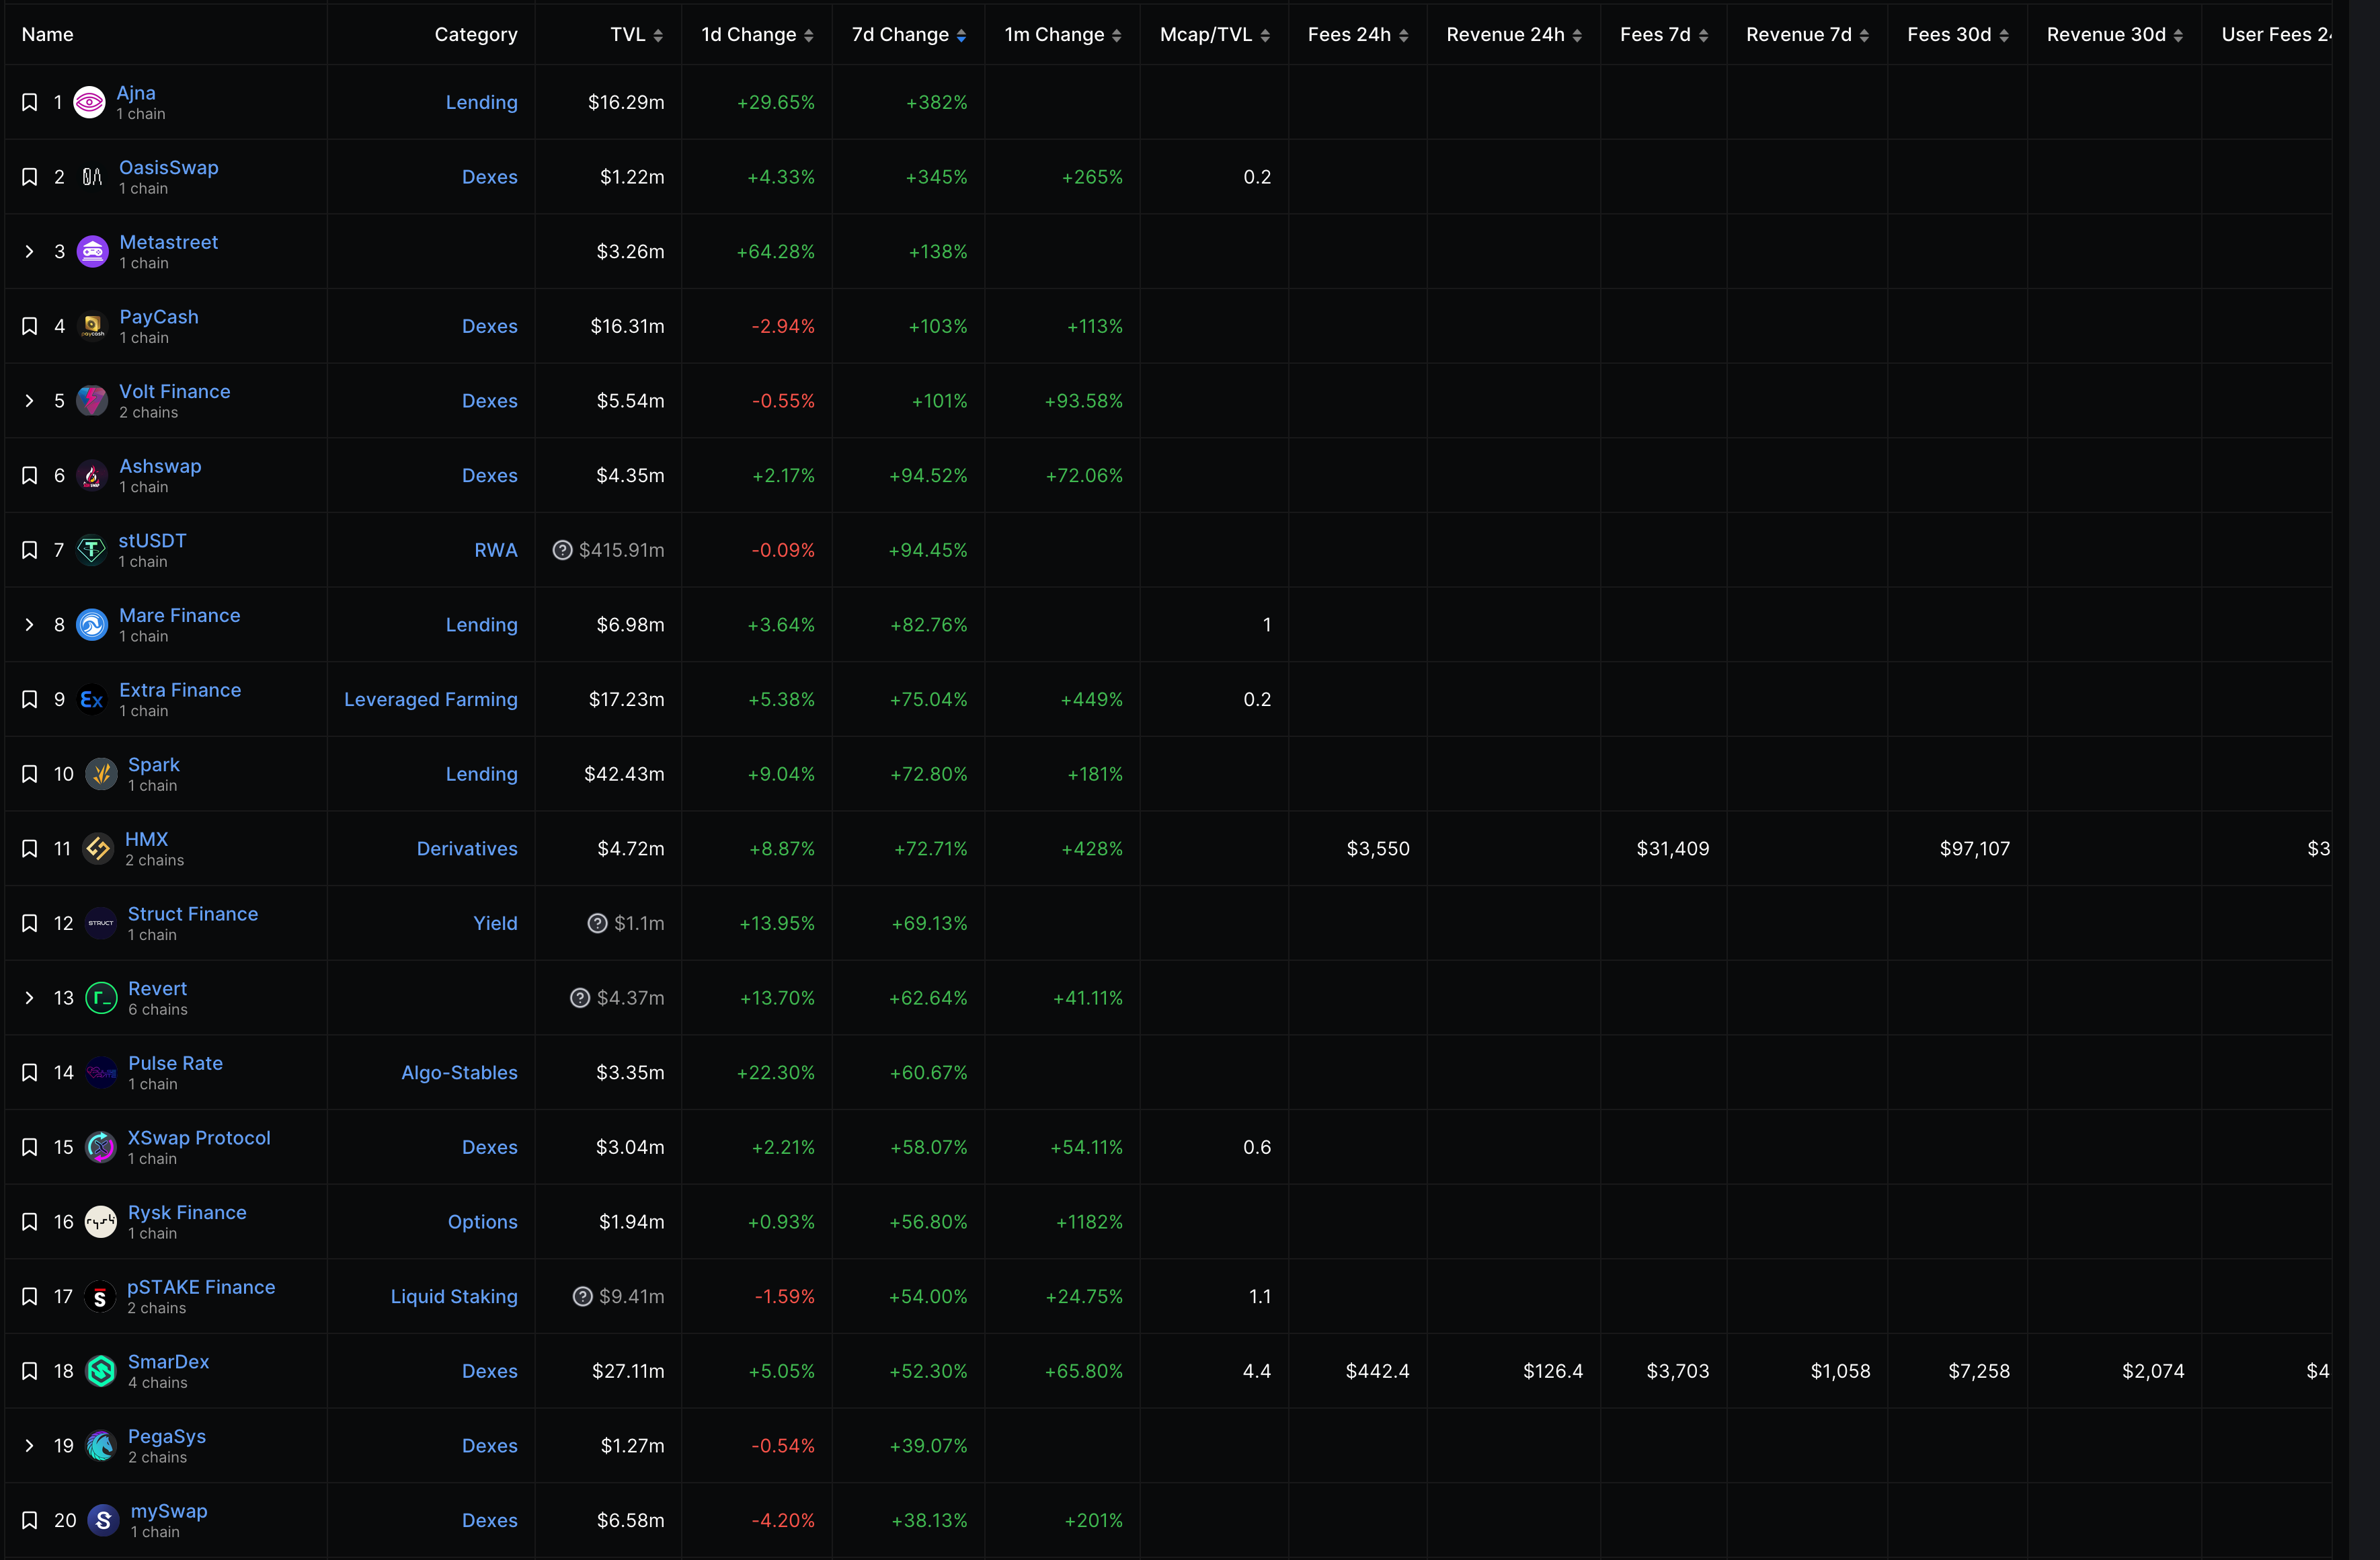Click the question mark icon beside pSTAKE TVL

pyautogui.click(x=582, y=1297)
